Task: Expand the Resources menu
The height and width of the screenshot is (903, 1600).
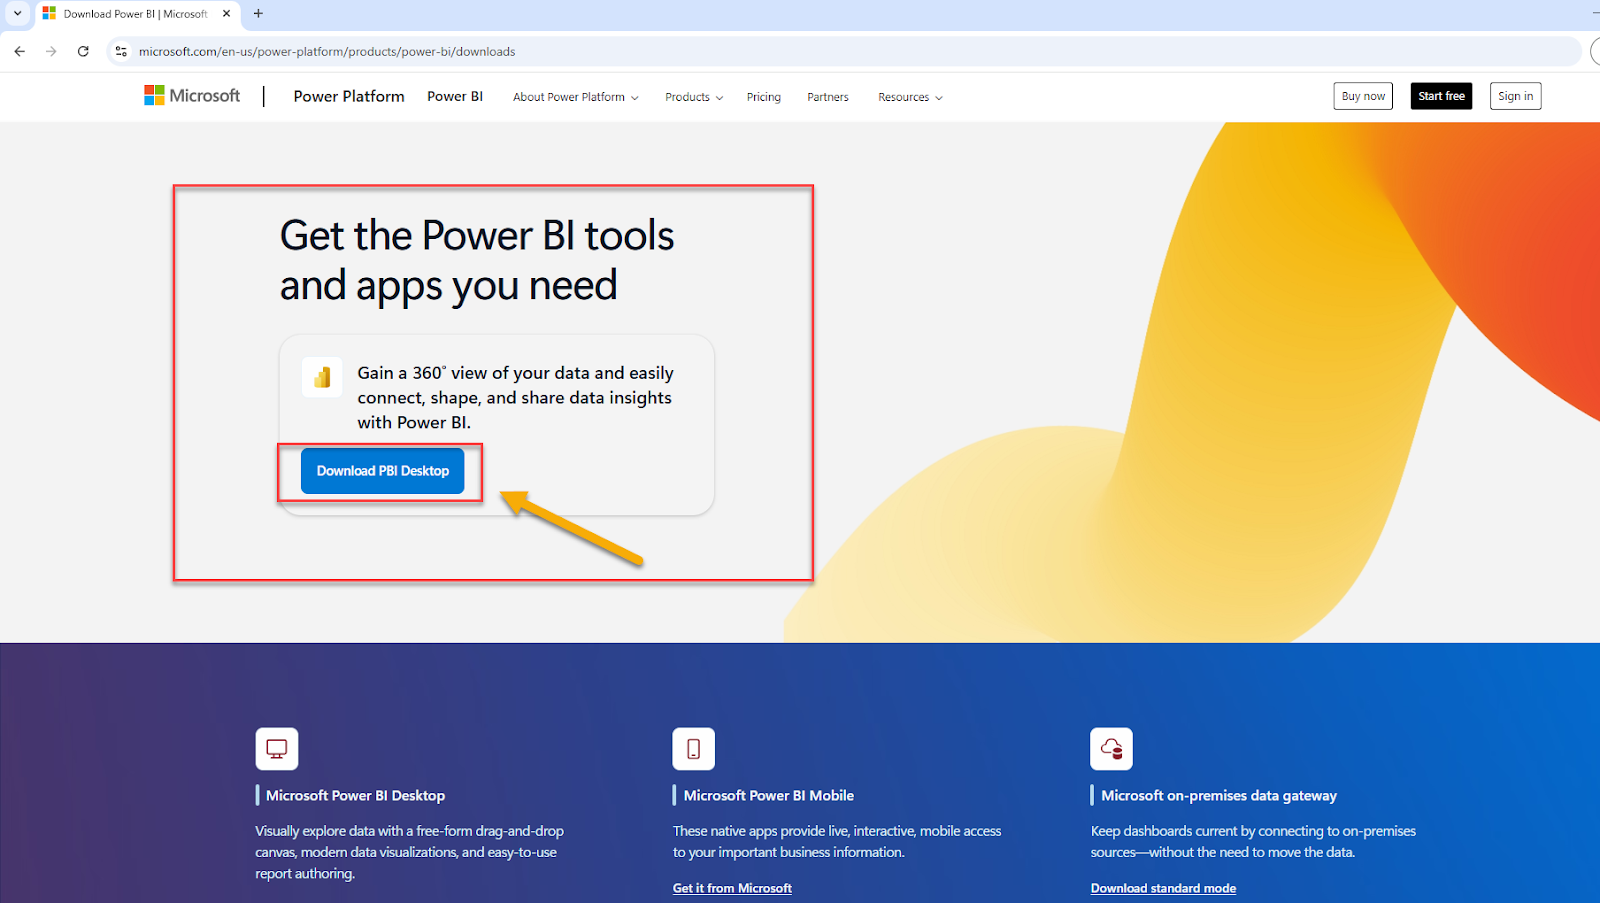Action: click(910, 97)
